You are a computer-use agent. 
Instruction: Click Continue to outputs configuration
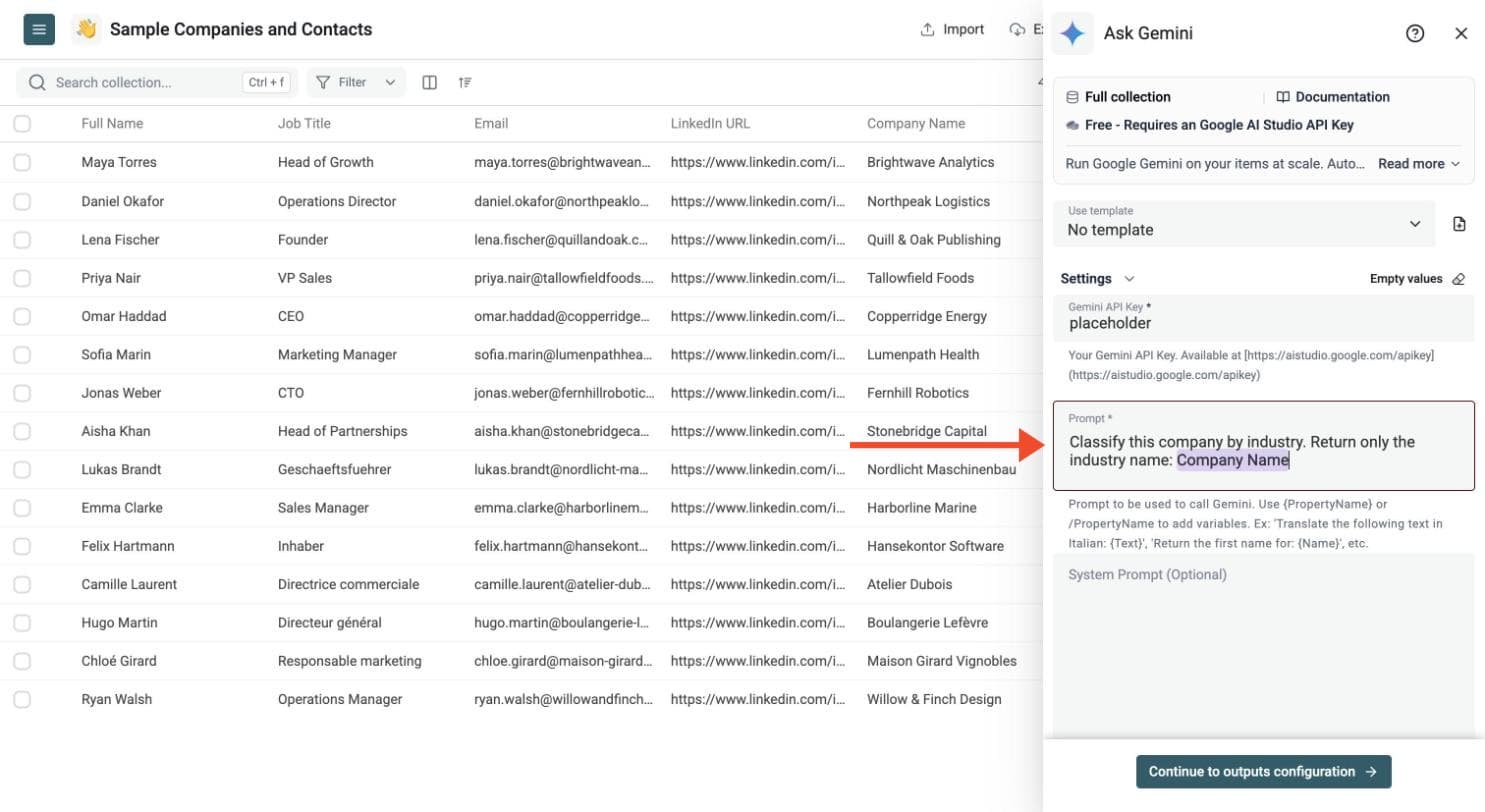coord(1264,772)
